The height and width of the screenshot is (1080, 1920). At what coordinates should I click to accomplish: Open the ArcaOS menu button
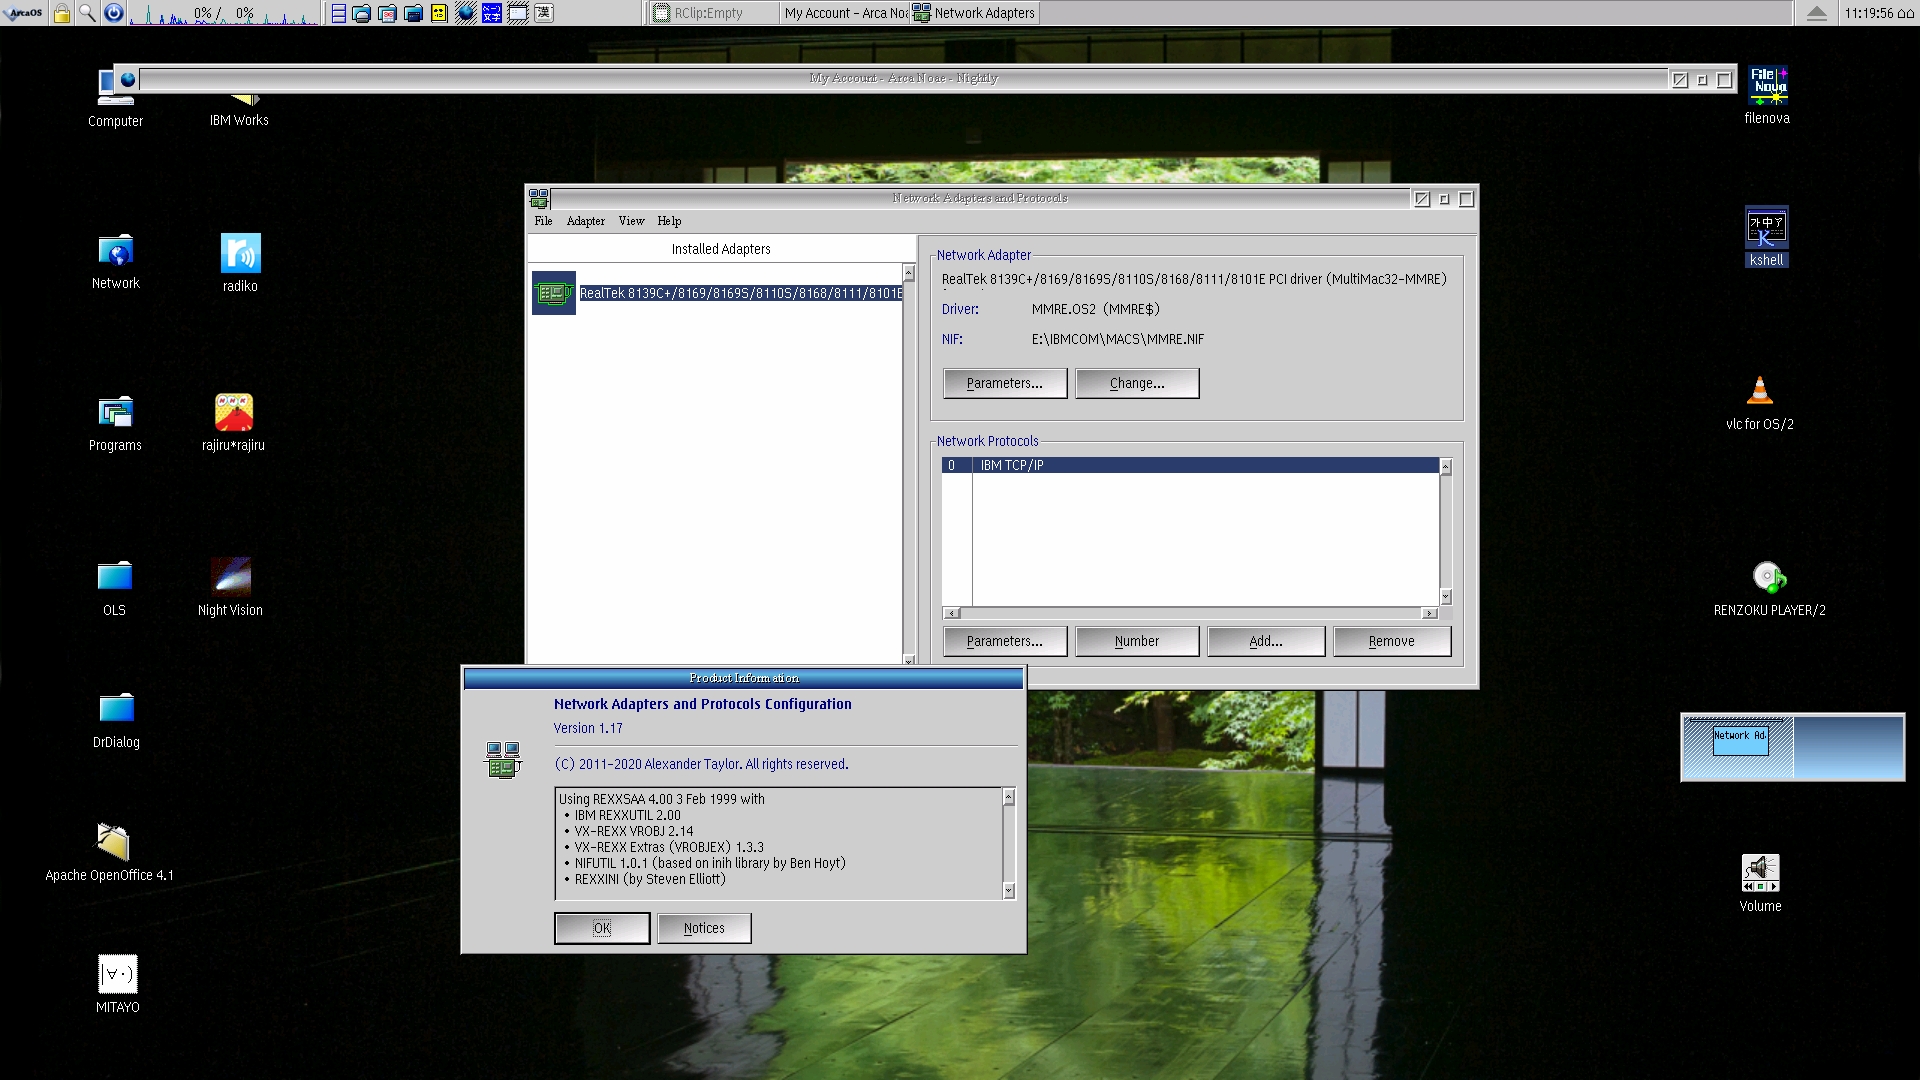coord(23,13)
